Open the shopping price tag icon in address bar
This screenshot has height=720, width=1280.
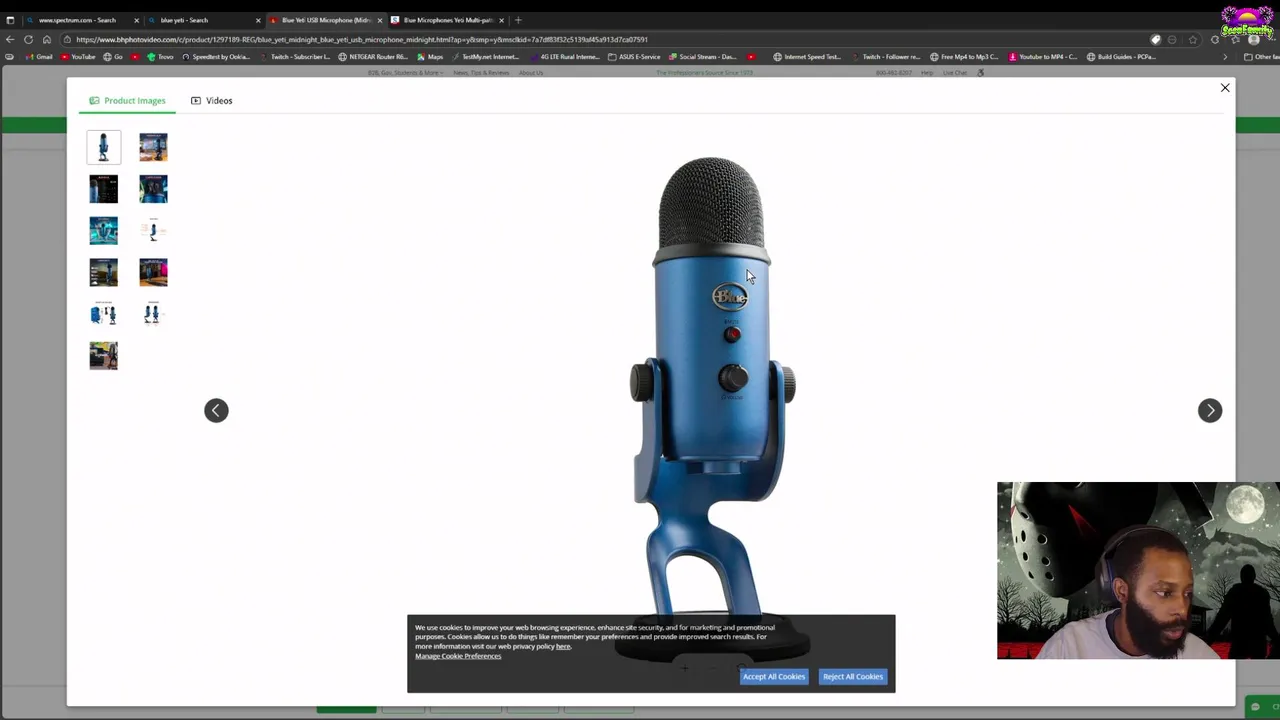[x=1156, y=39]
